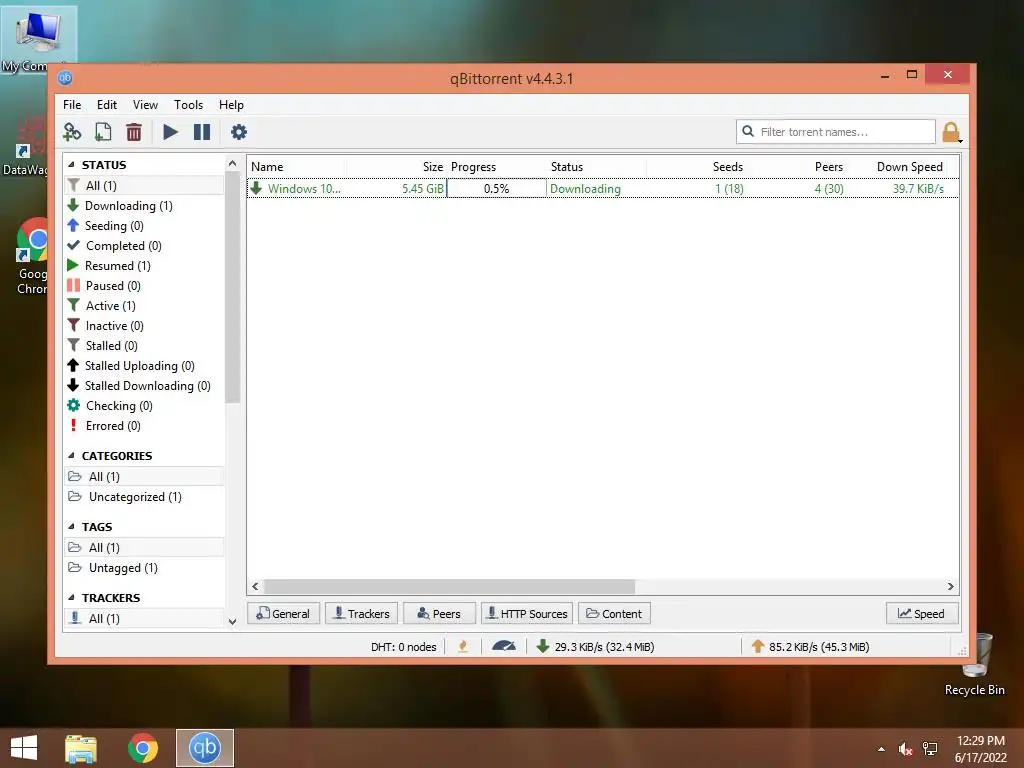The image size is (1024, 768).
Task: Select All (1) under CATEGORIES
Action: pyautogui.click(x=144, y=477)
